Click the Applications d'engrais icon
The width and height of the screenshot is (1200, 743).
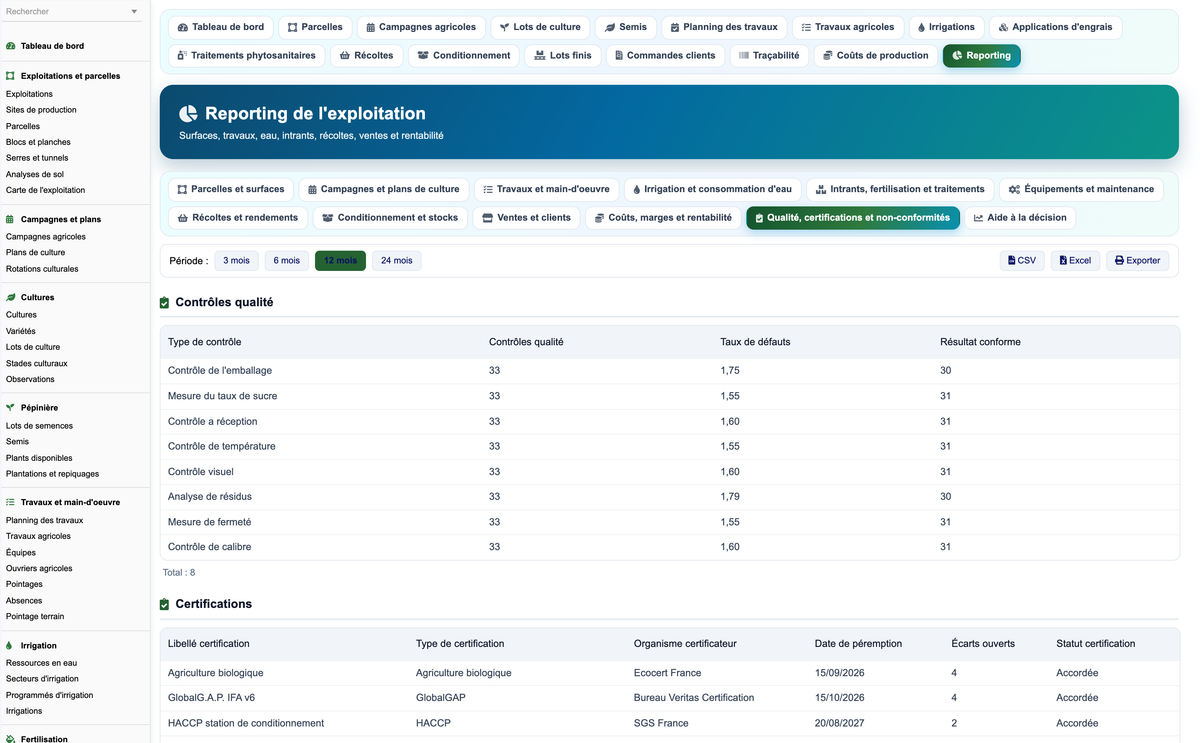coord(1004,27)
